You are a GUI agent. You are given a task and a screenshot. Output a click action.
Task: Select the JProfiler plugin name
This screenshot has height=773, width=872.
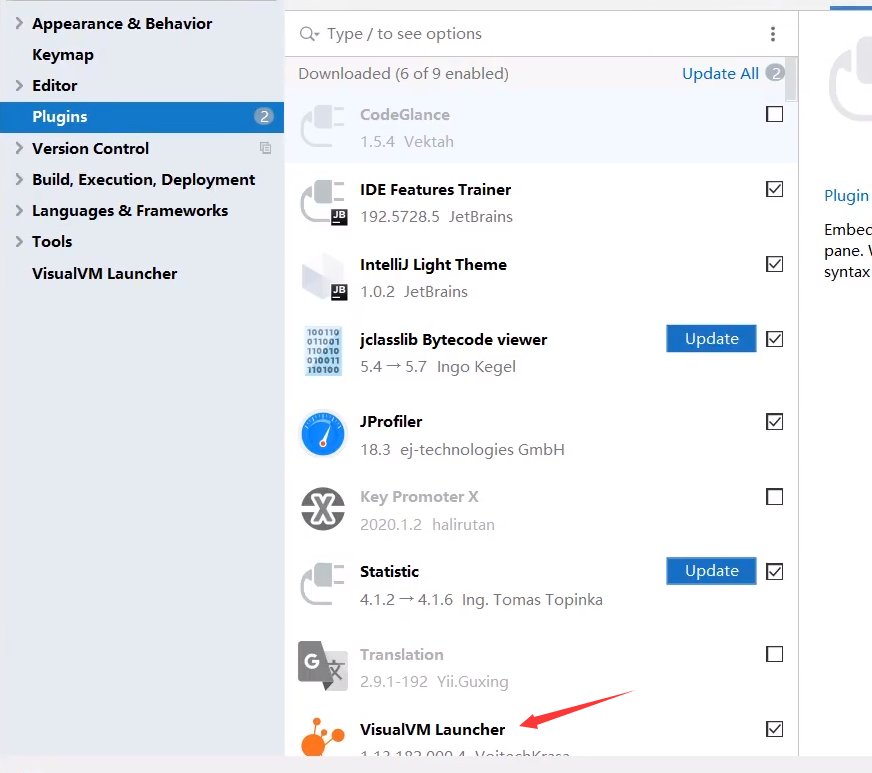click(391, 422)
